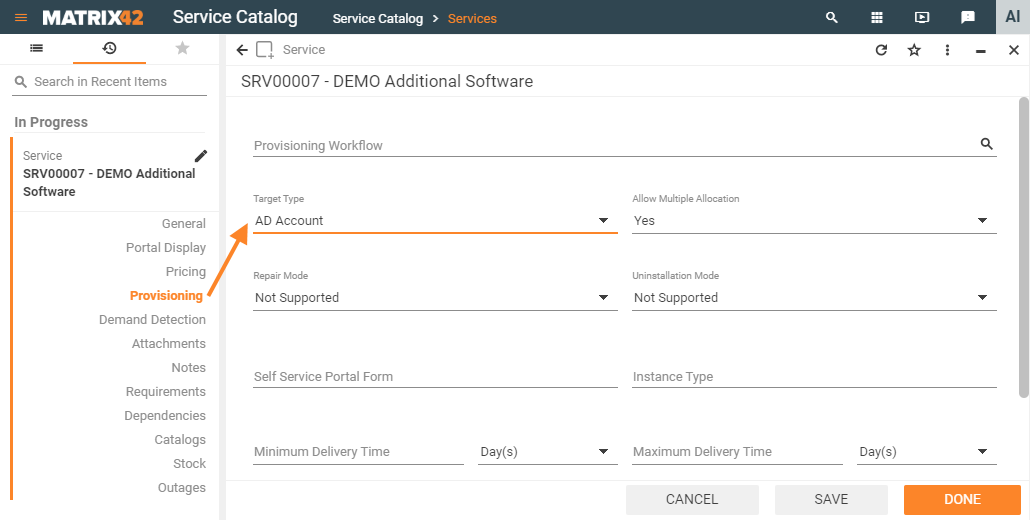The height and width of the screenshot is (520, 1030).
Task: Open the applications grid icon
Action: point(877,17)
